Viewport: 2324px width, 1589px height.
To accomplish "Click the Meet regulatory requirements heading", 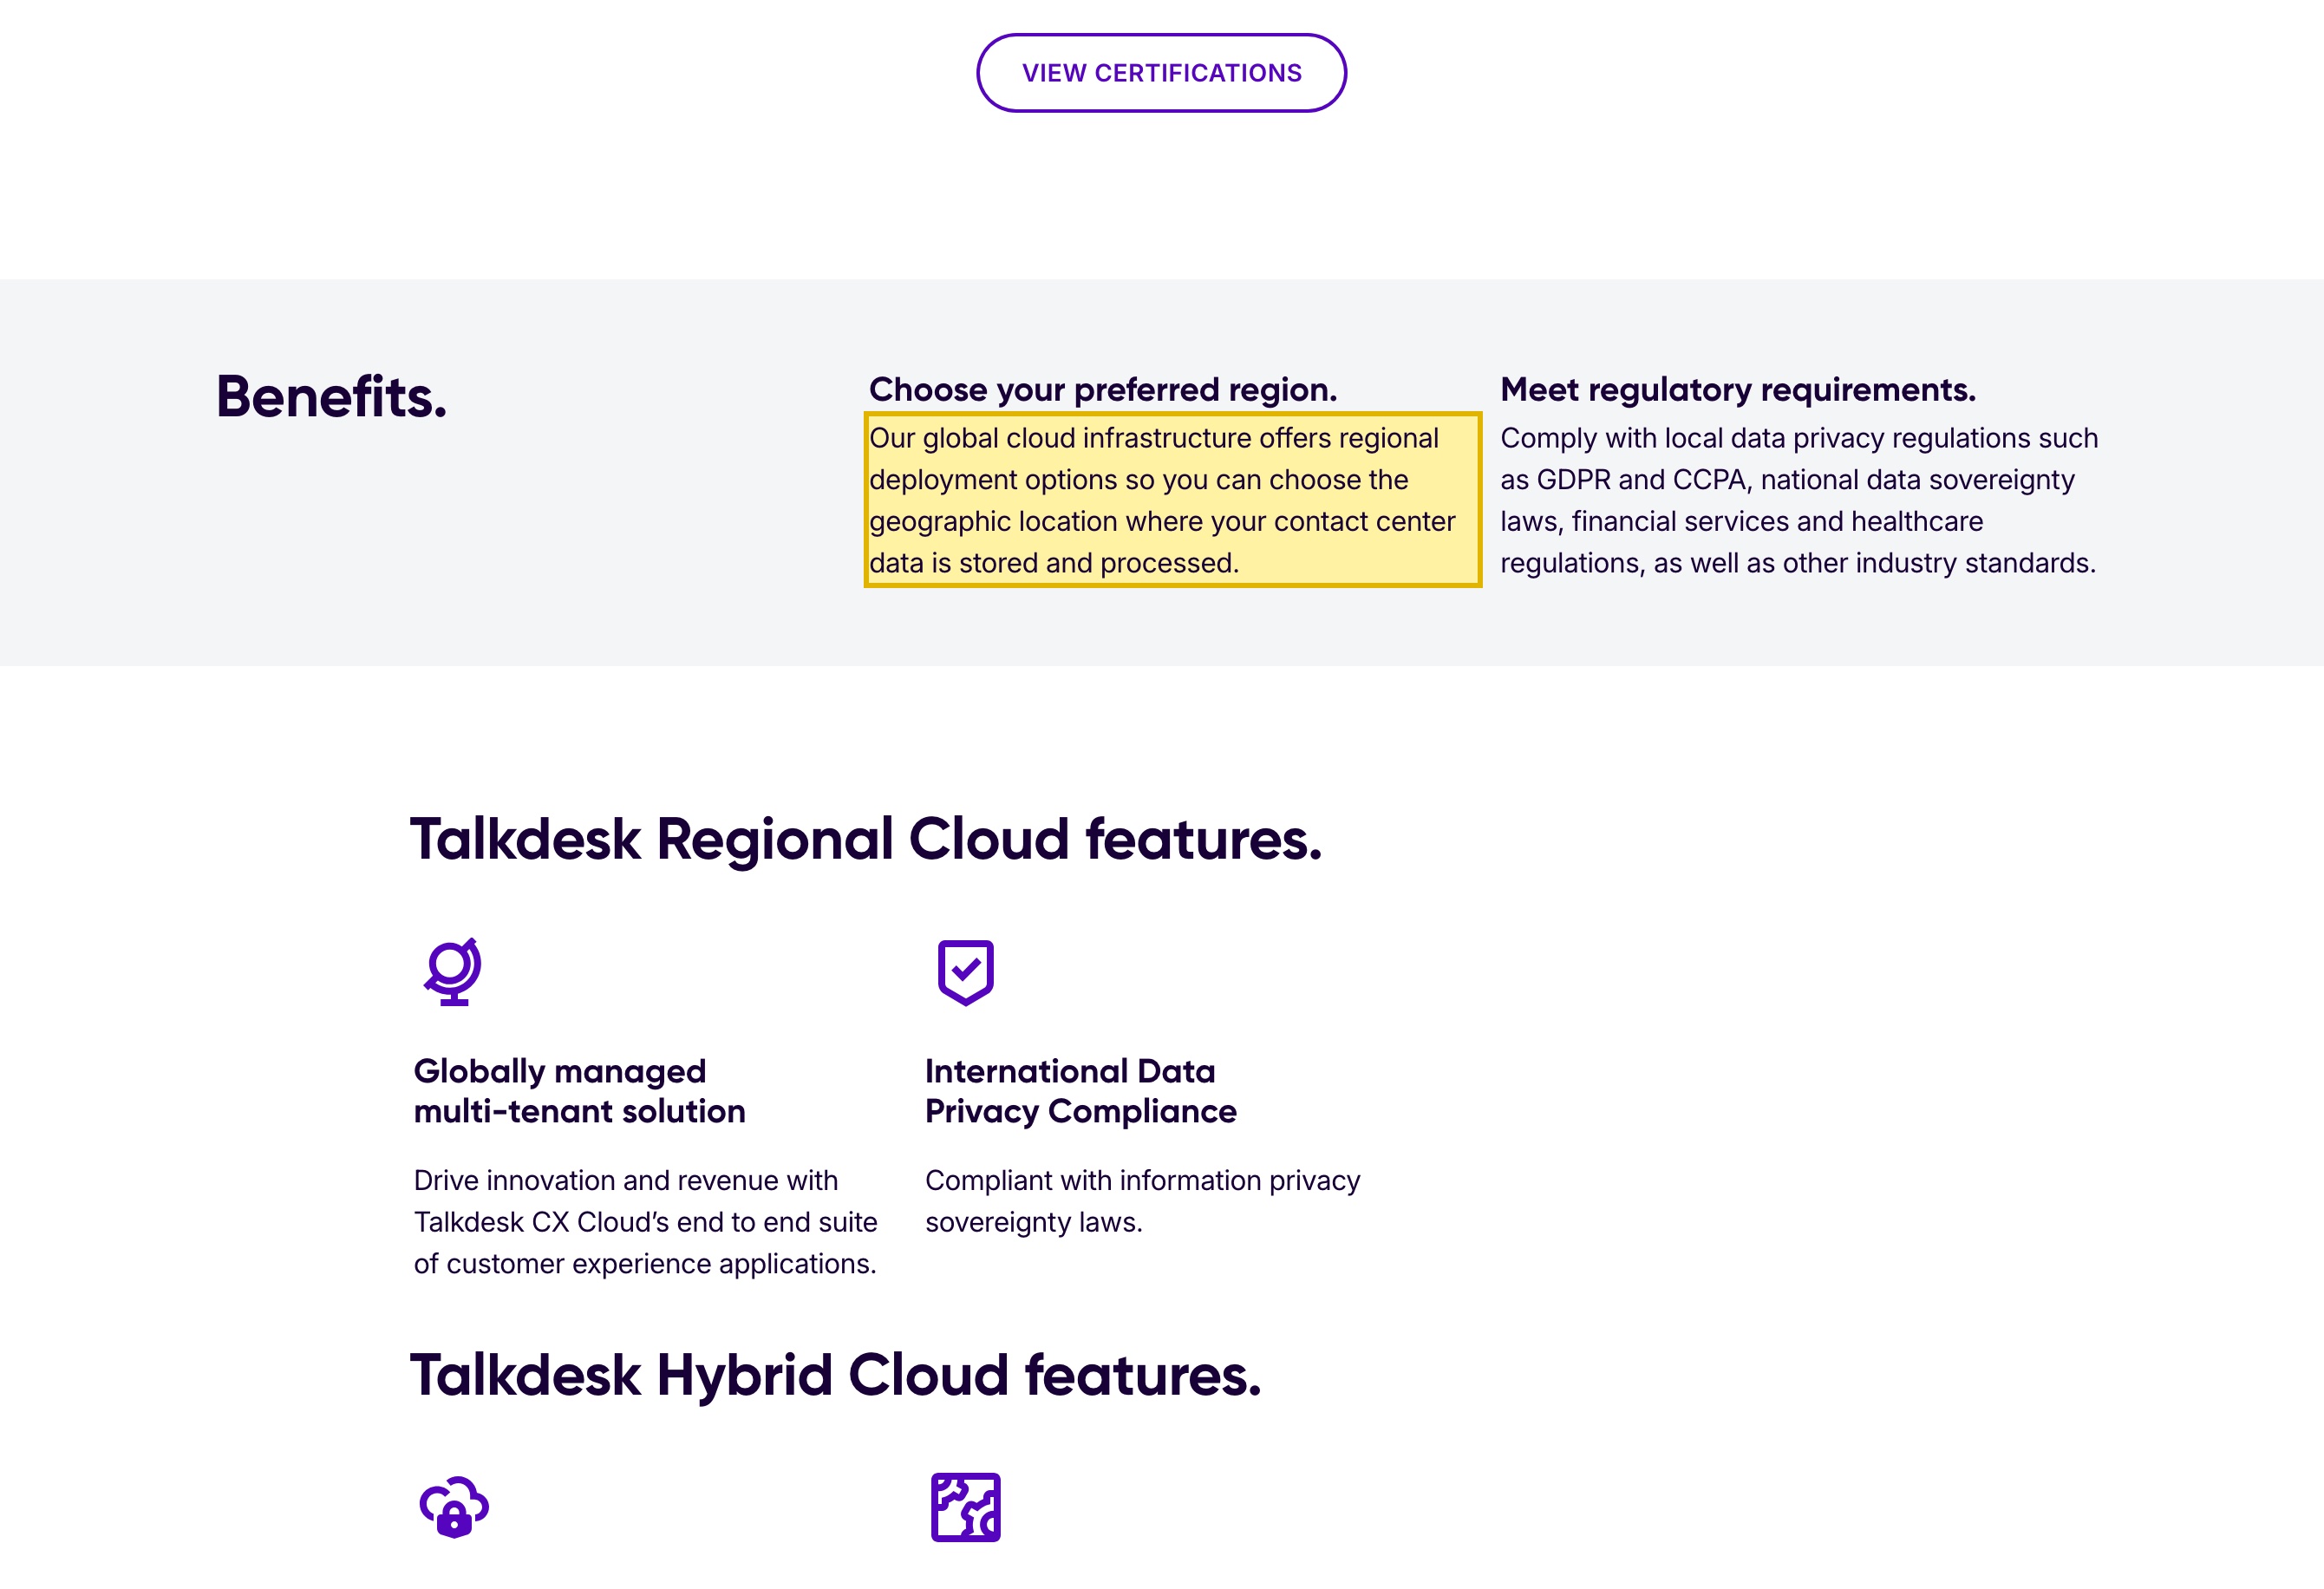I will (1738, 389).
